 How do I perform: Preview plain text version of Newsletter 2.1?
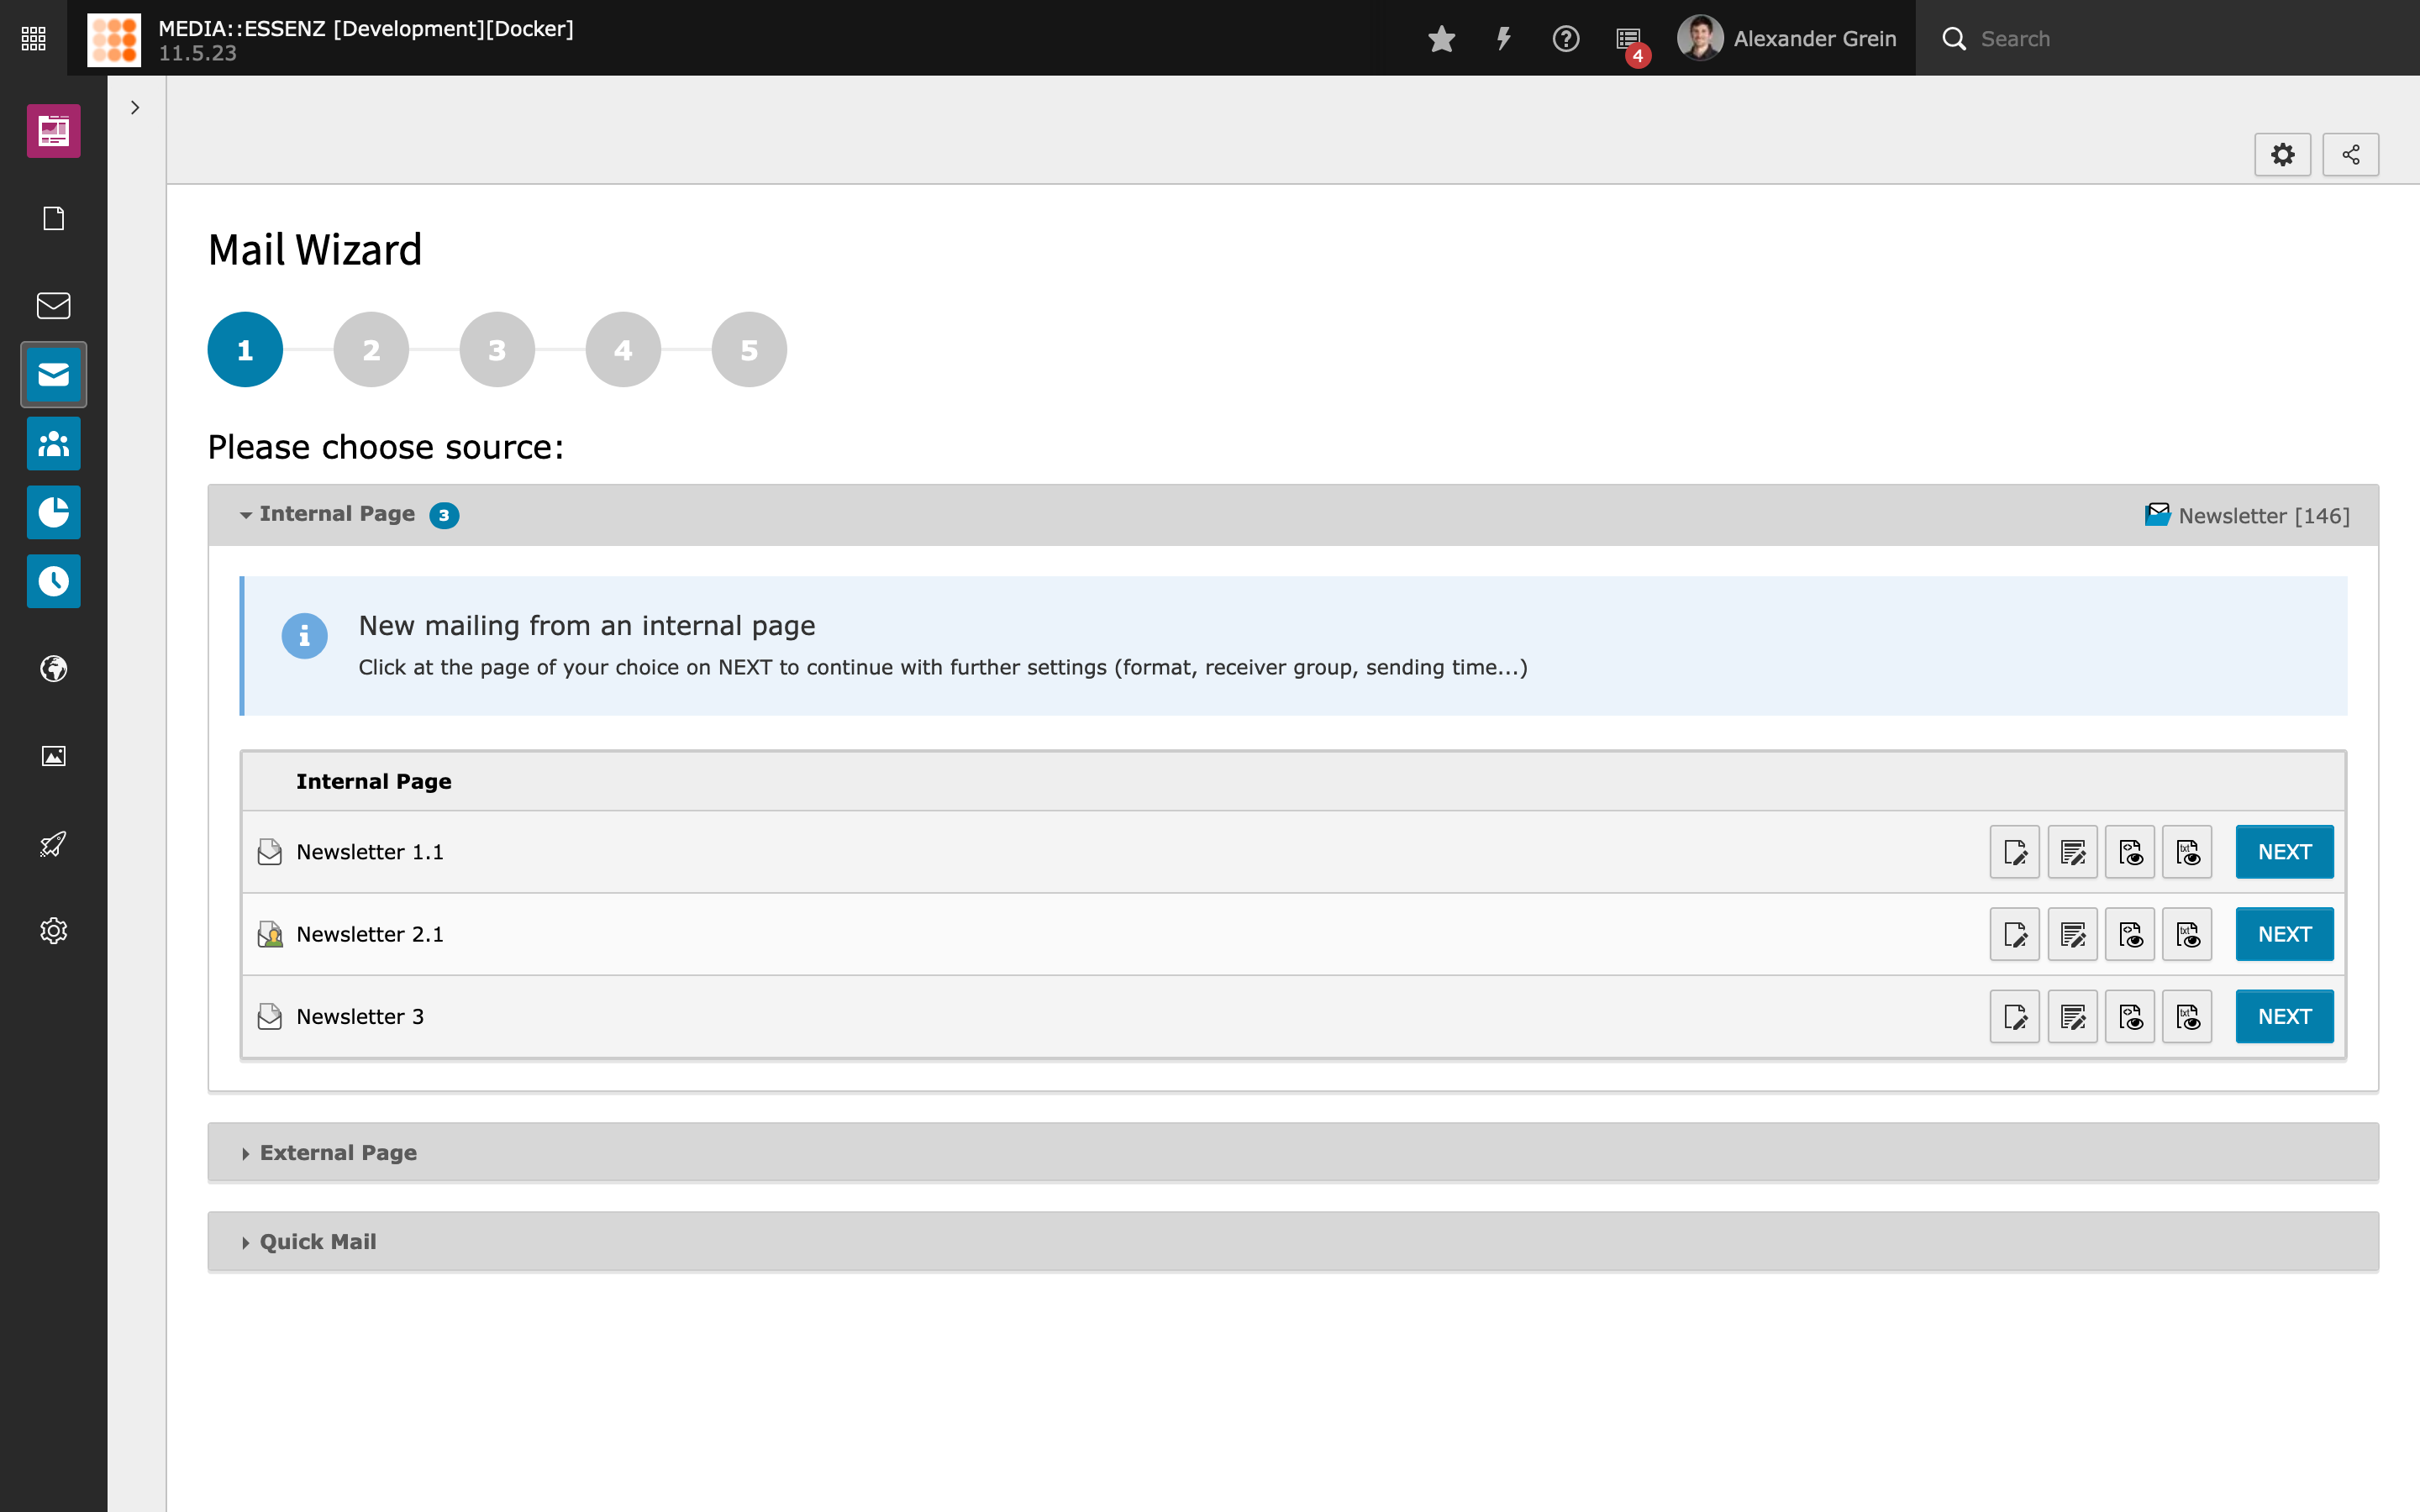2187,934
